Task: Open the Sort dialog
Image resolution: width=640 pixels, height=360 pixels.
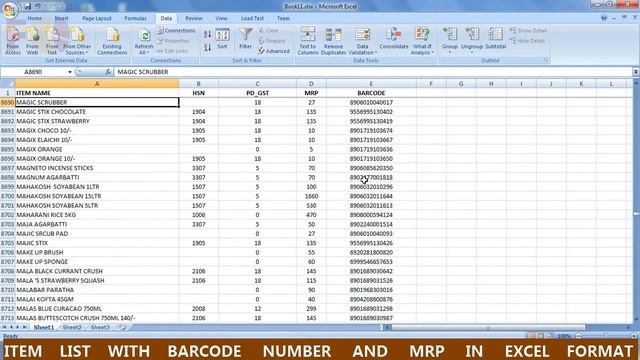Action: pyautogui.click(x=222, y=39)
